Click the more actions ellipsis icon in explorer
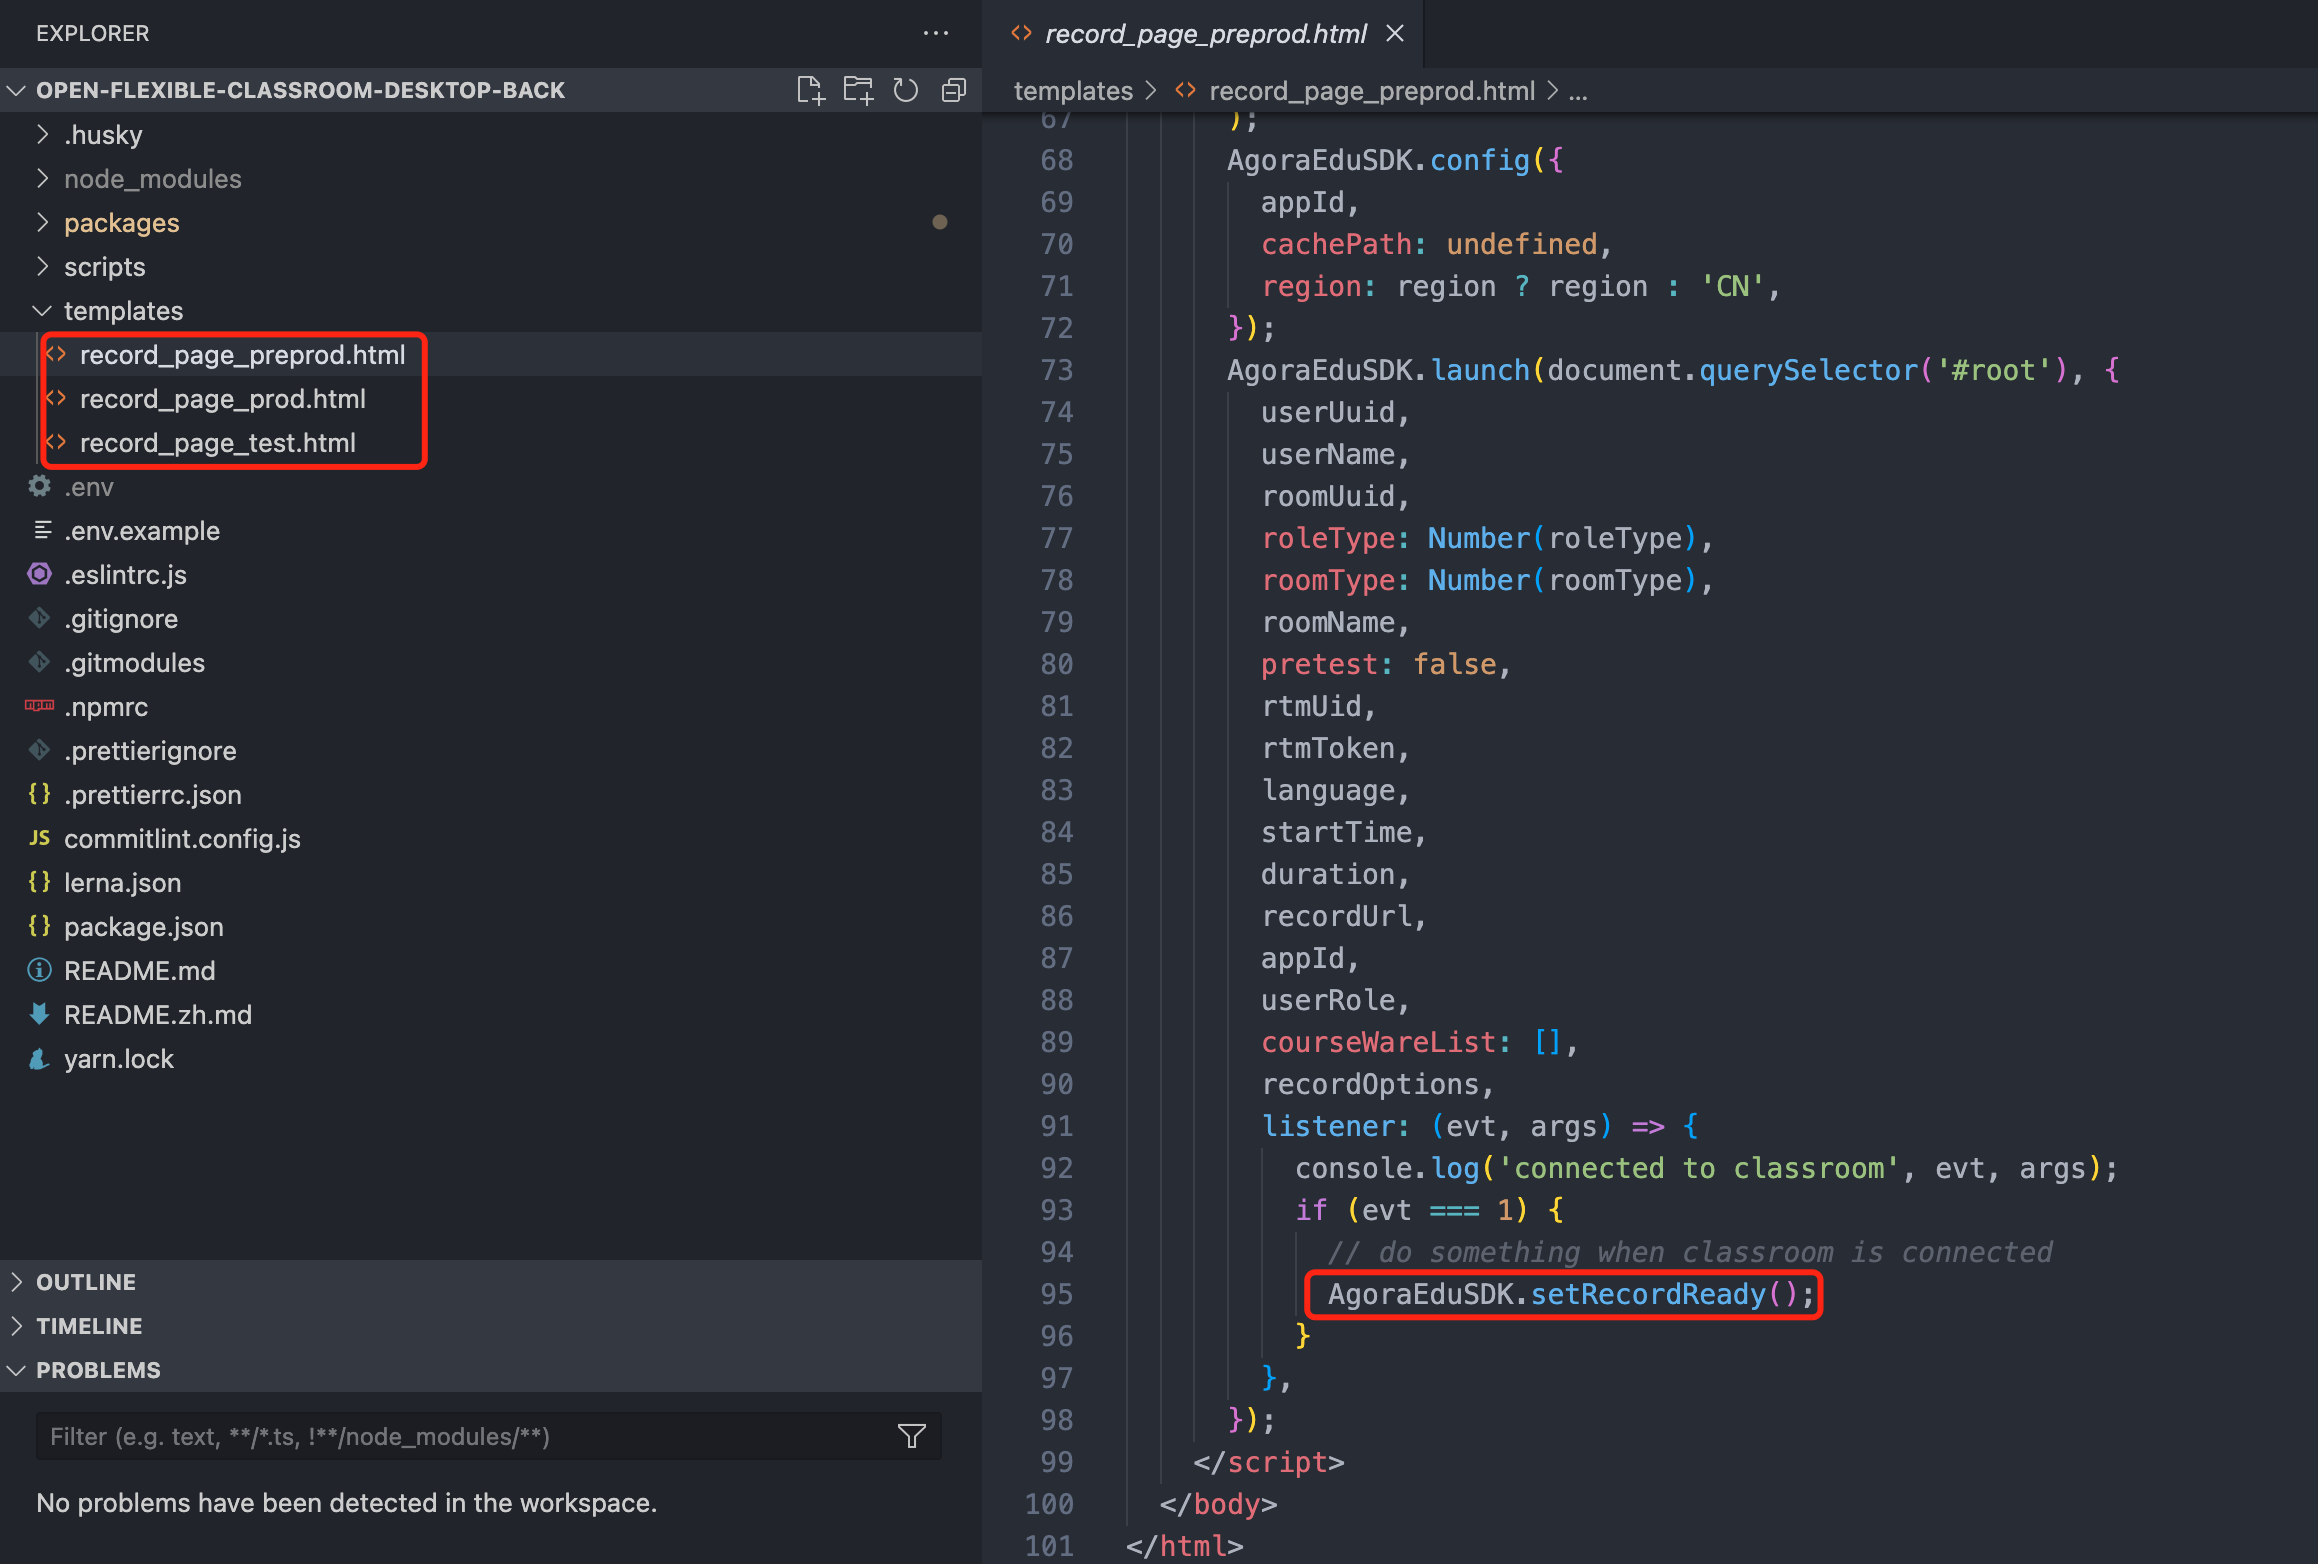The image size is (2318, 1564). (x=936, y=31)
